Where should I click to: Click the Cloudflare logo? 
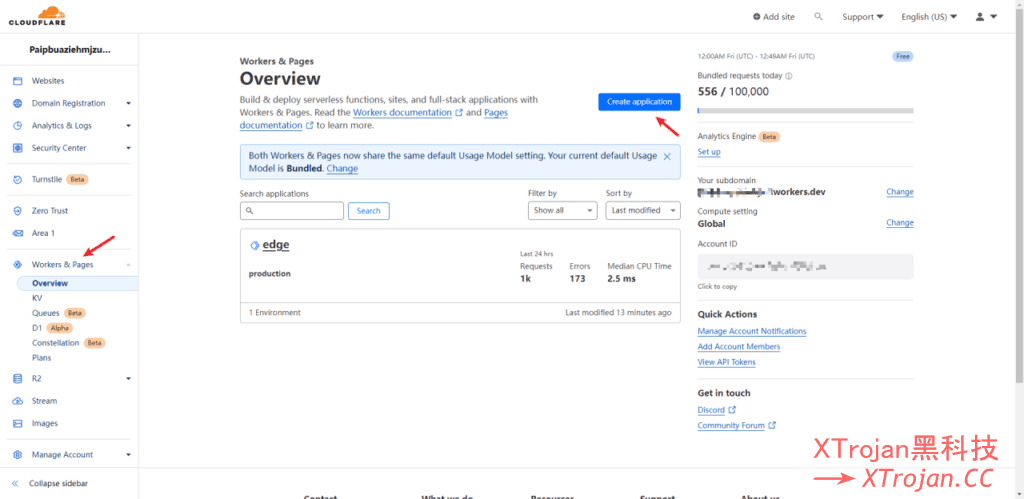point(36,16)
